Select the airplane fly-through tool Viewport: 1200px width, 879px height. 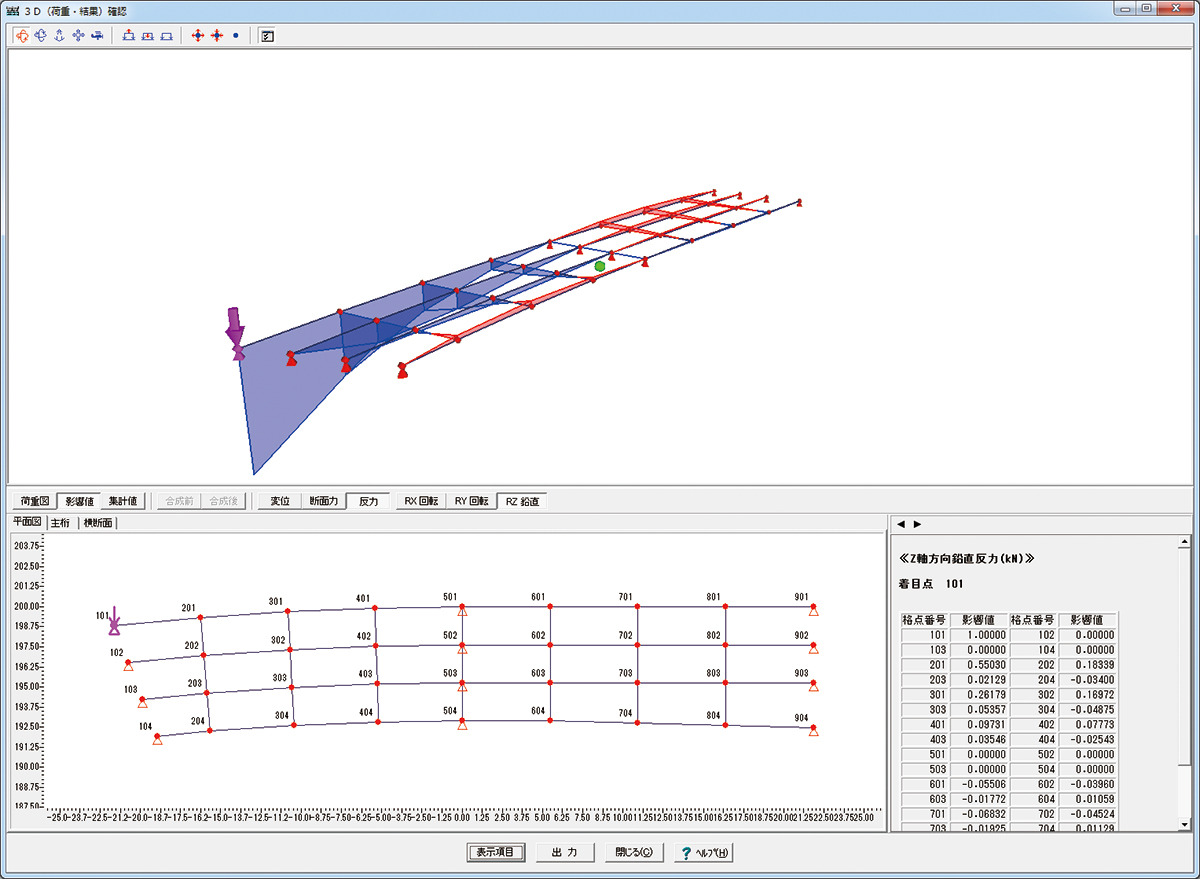point(97,35)
